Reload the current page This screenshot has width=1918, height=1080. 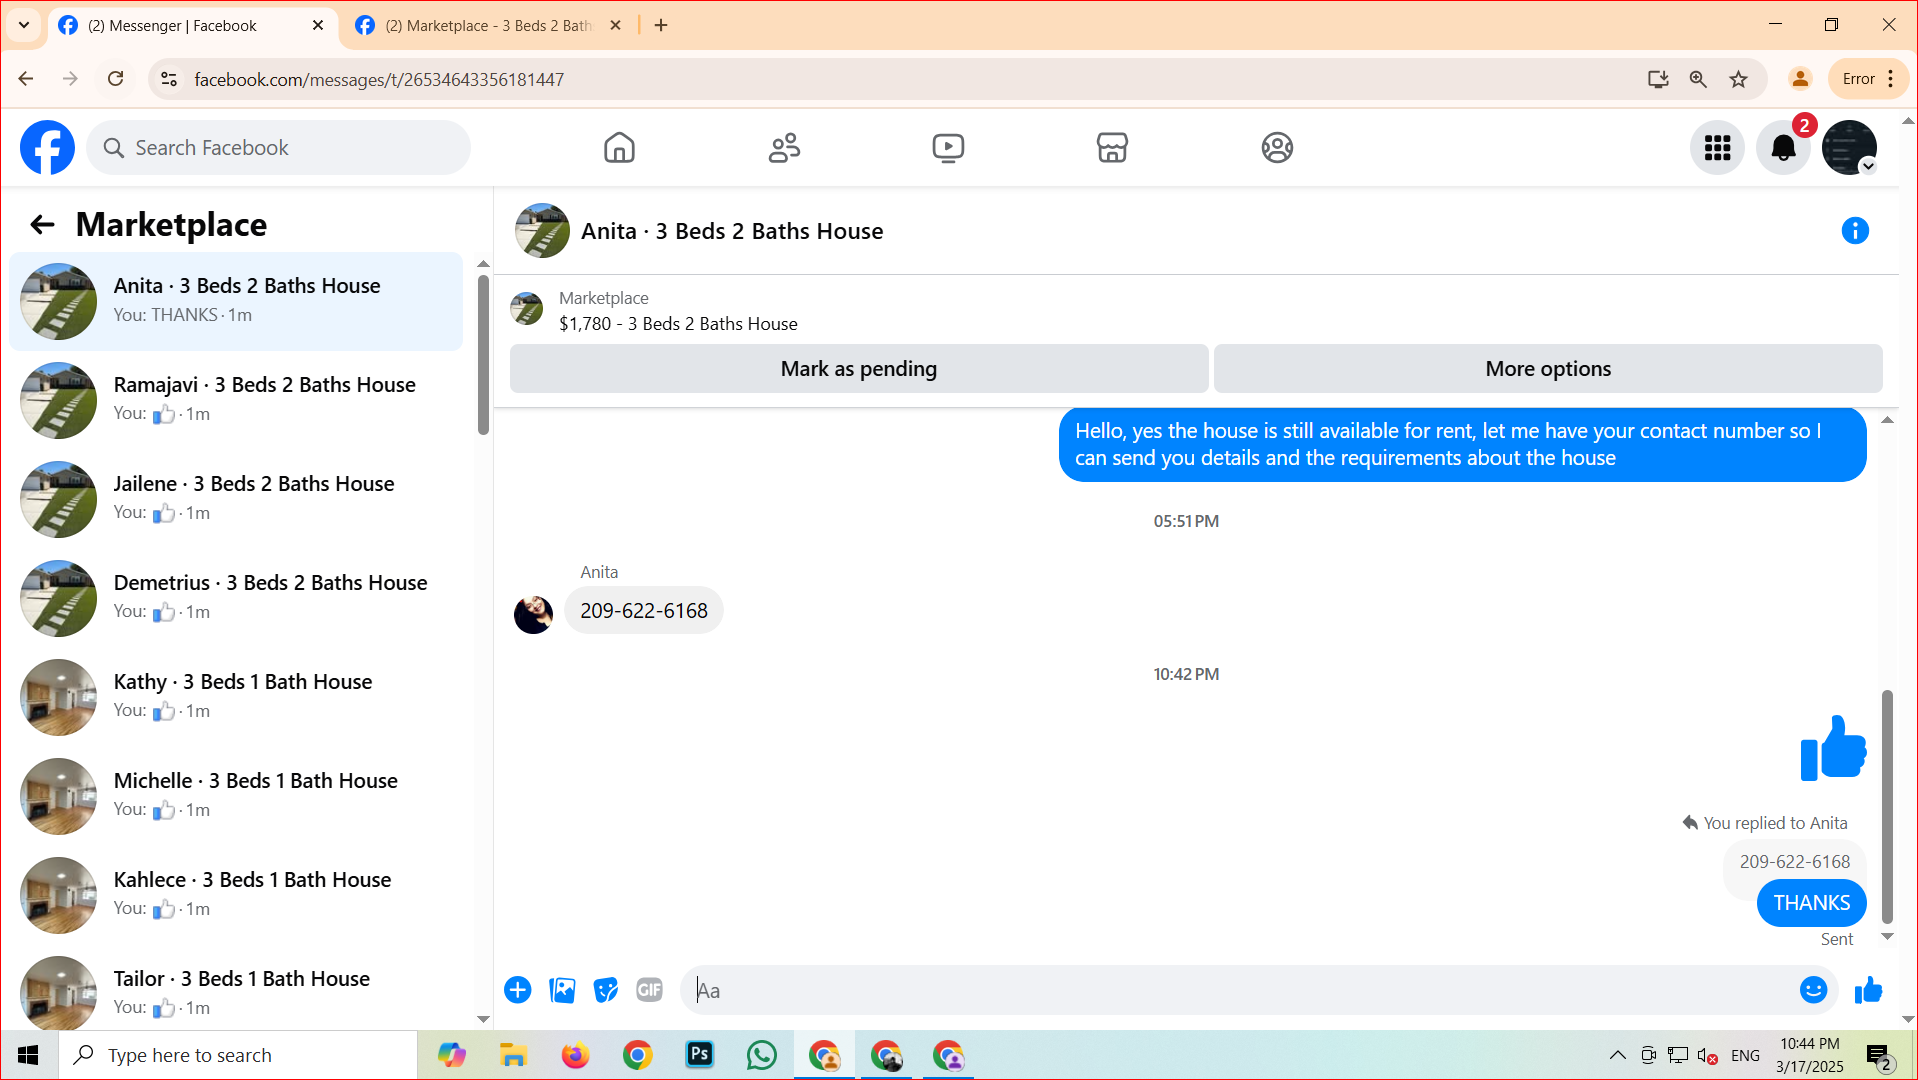[x=116, y=79]
